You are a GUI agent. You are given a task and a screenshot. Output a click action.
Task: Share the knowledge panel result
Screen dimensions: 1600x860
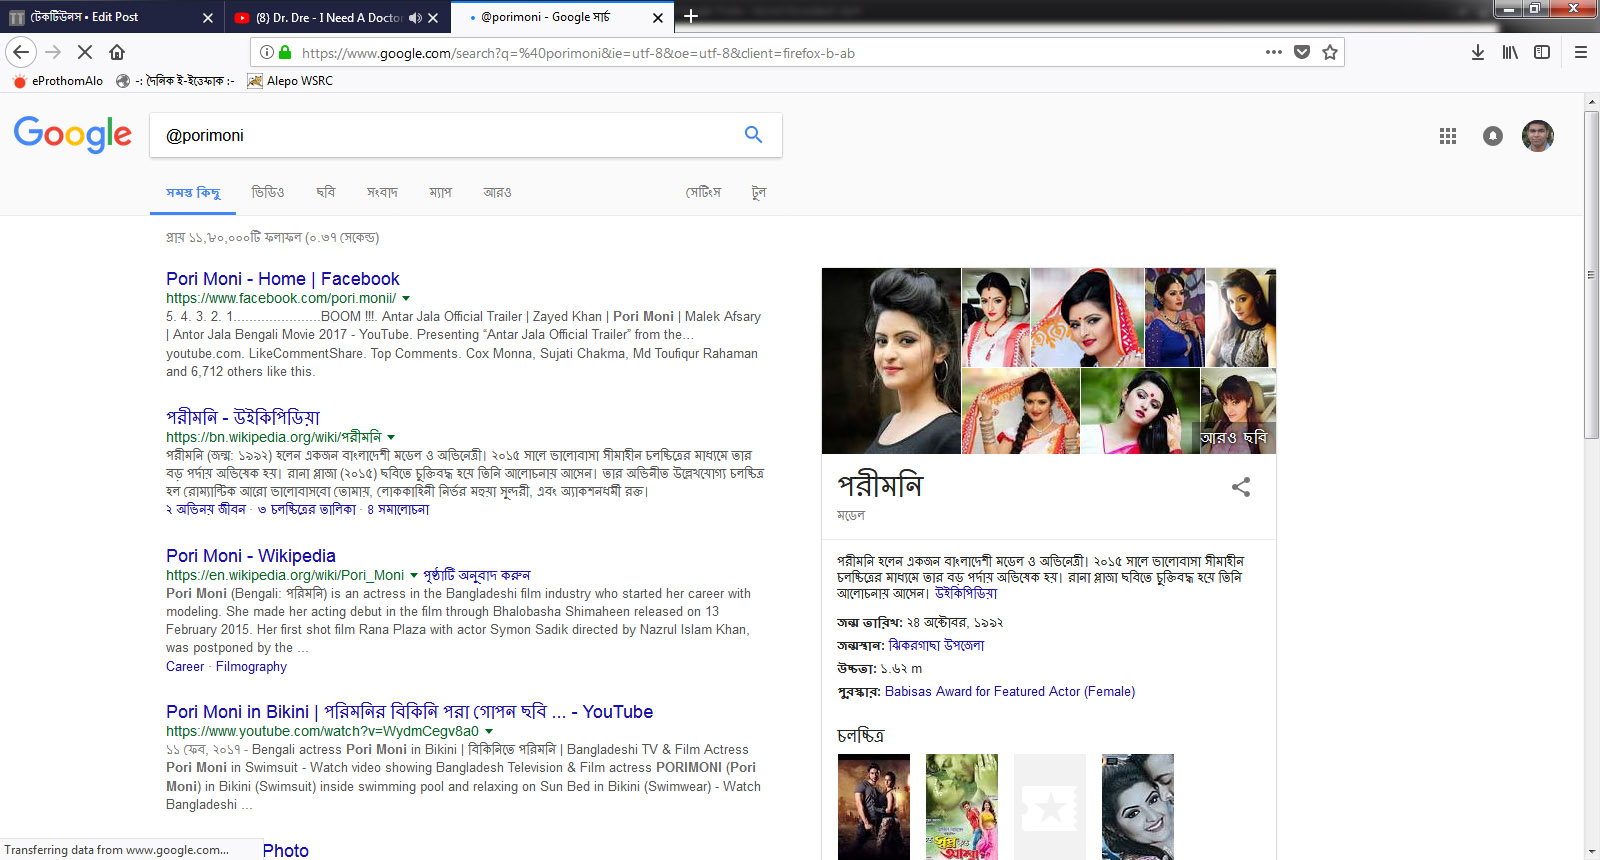coord(1240,488)
